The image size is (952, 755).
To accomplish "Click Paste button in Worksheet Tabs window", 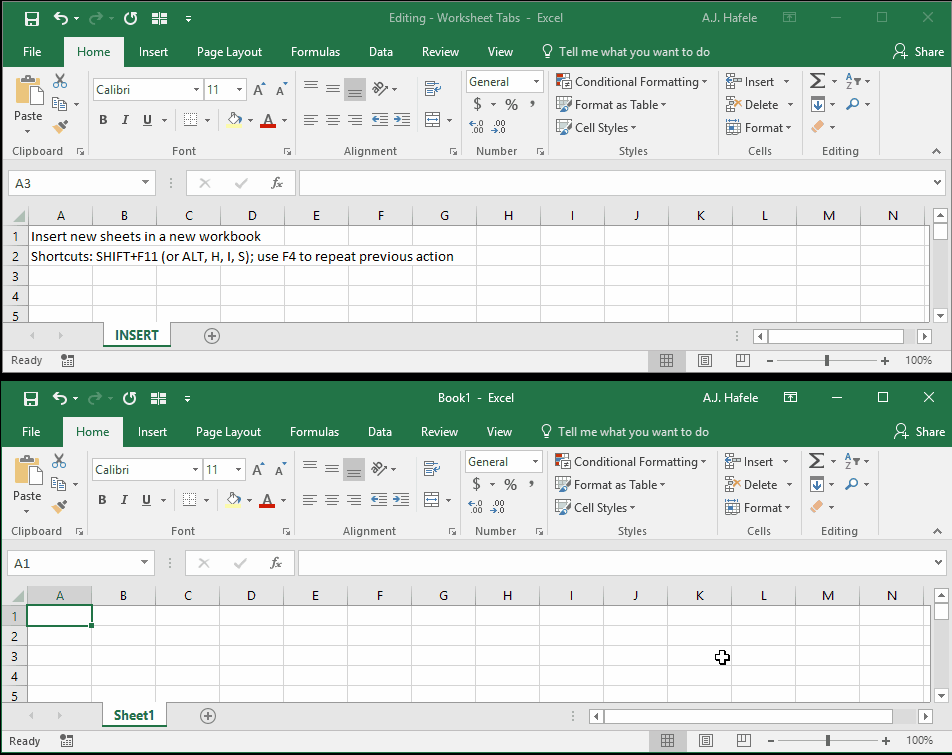I will pos(29,99).
